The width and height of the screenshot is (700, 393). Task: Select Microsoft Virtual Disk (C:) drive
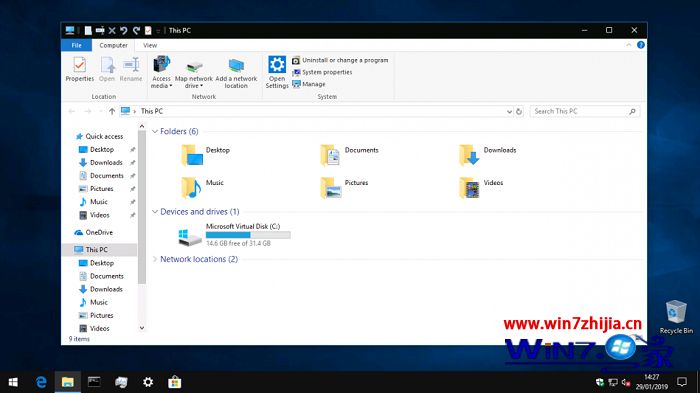click(x=234, y=235)
